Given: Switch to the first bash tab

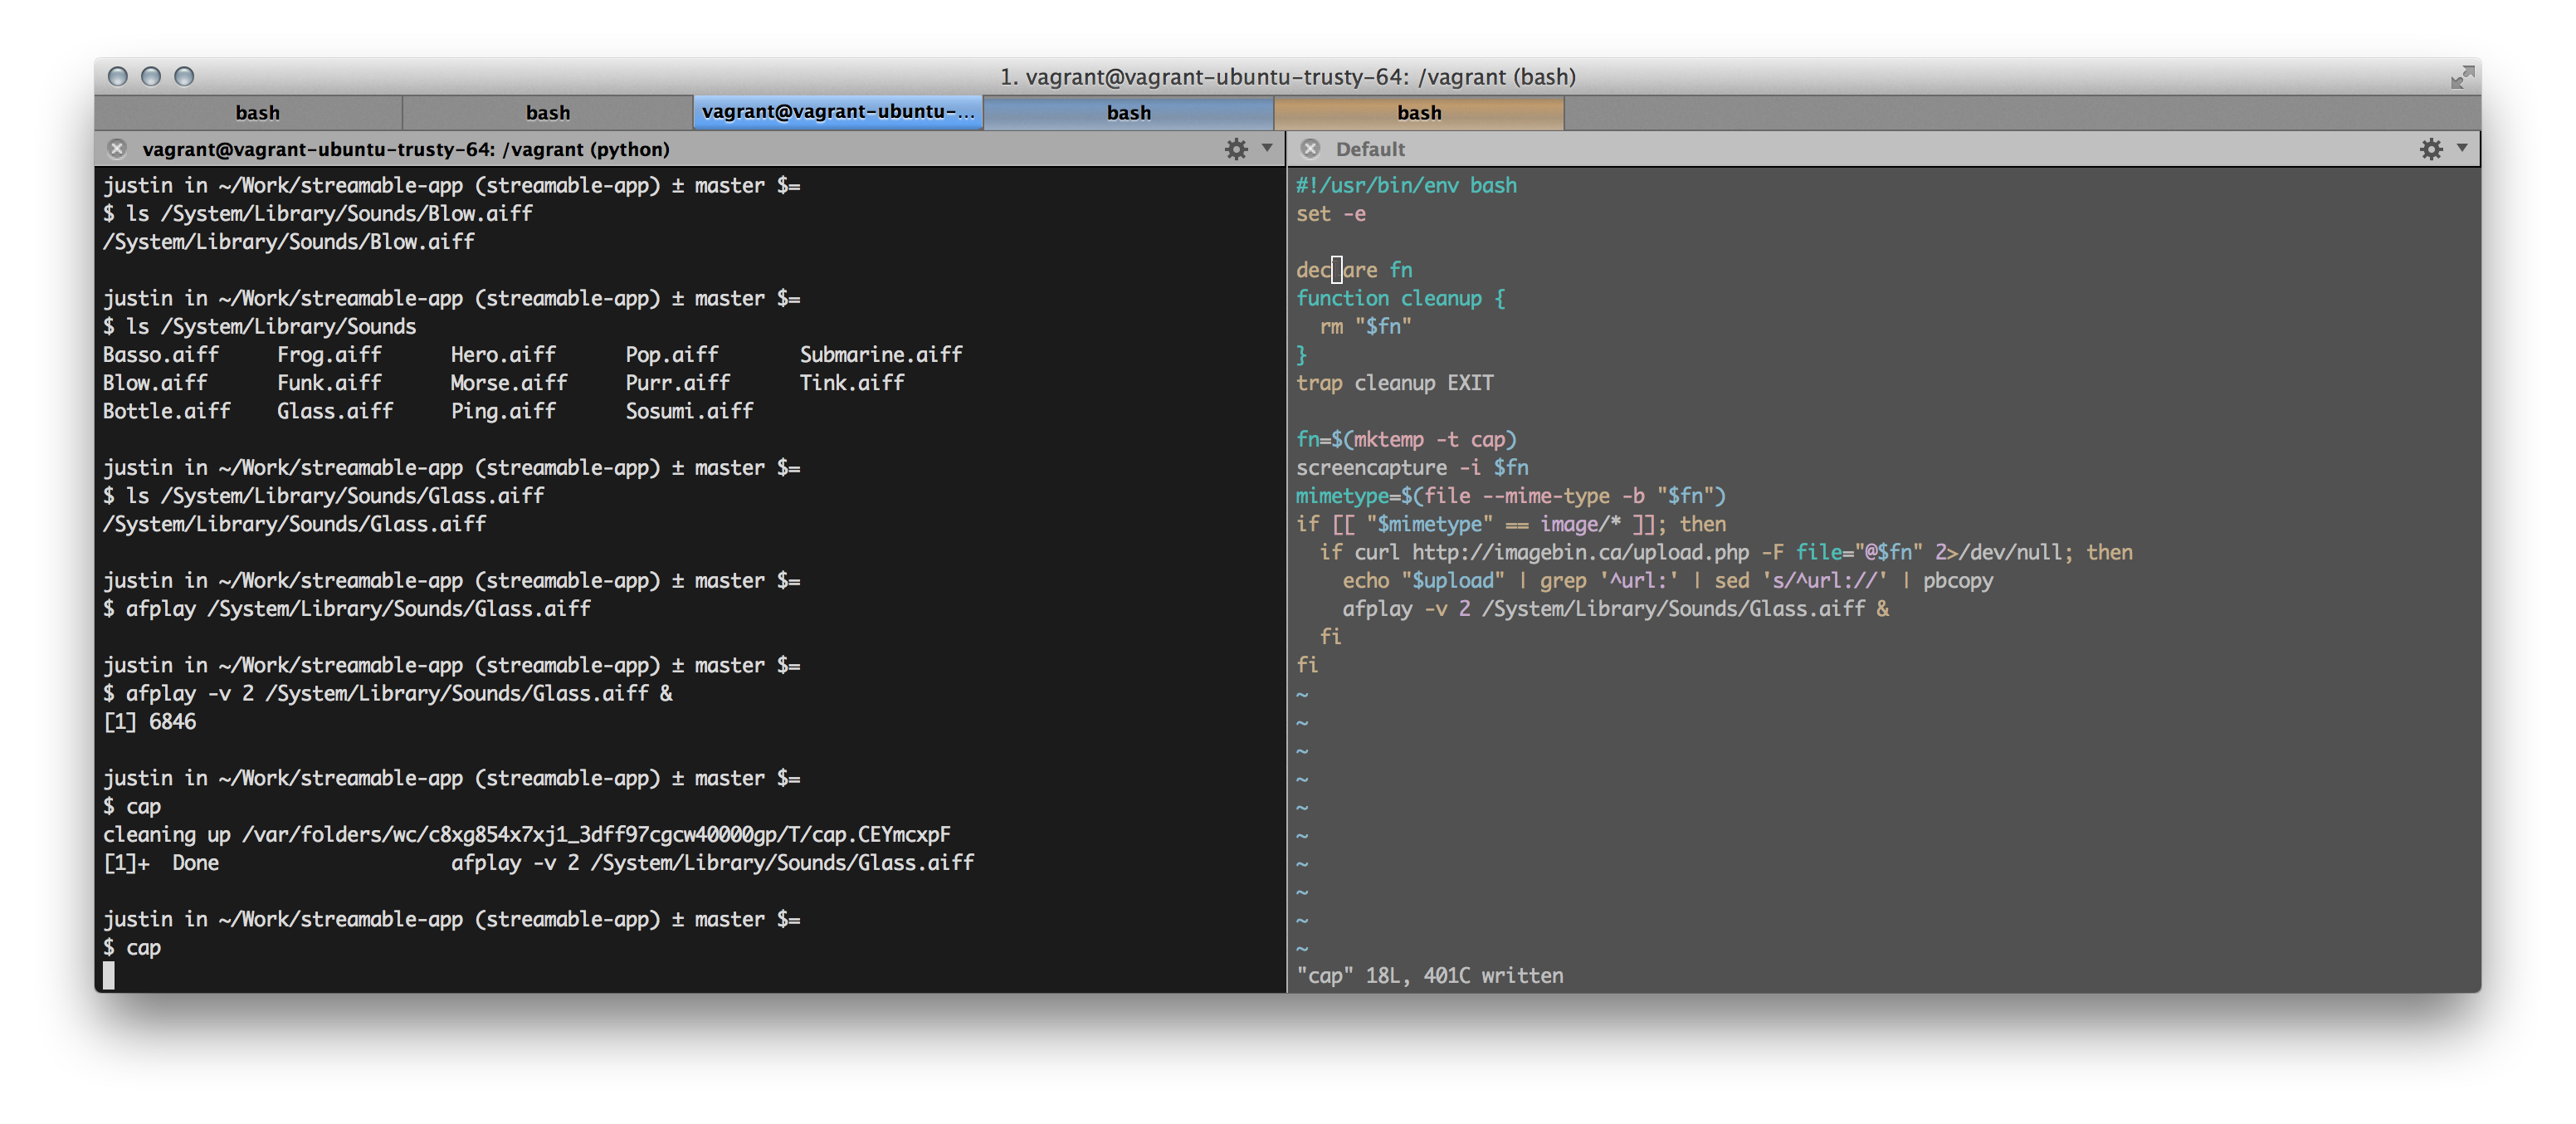Looking at the screenshot, I should (x=258, y=113).
